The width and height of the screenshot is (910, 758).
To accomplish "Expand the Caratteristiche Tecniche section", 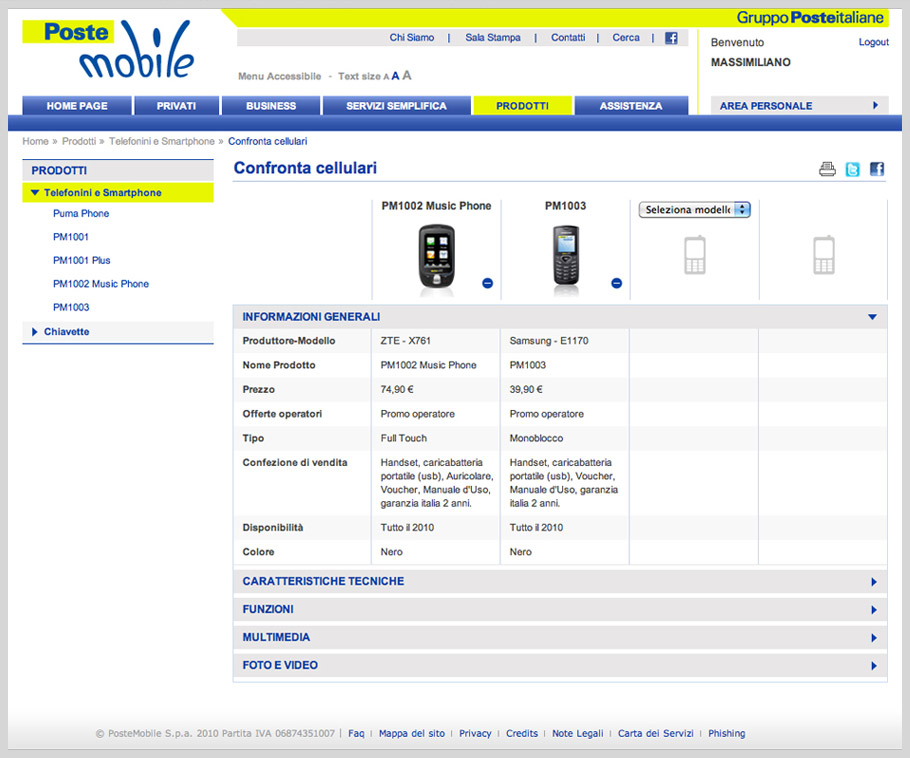I will [560, 582].
